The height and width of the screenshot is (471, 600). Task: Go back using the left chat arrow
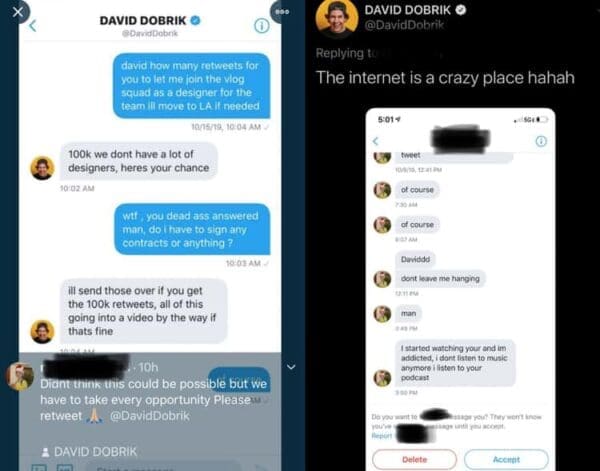click(33, 26)
